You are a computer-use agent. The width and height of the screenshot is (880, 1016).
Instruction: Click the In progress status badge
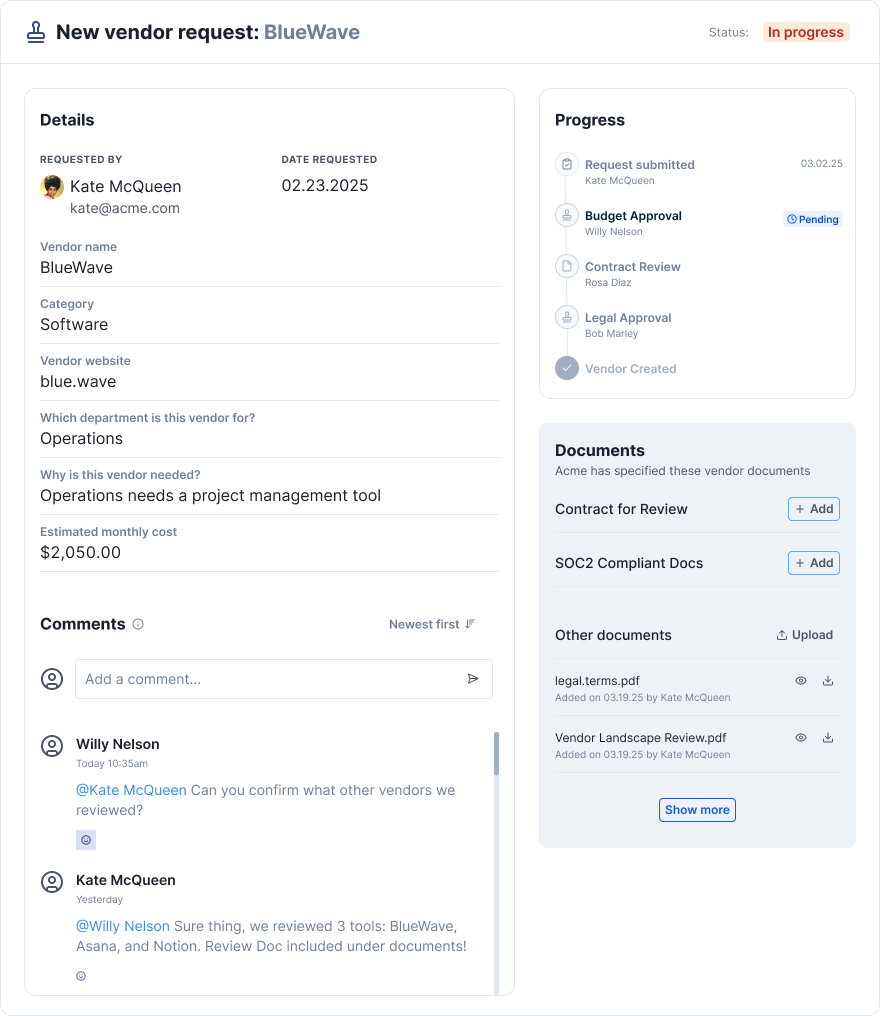coord(805,32)
